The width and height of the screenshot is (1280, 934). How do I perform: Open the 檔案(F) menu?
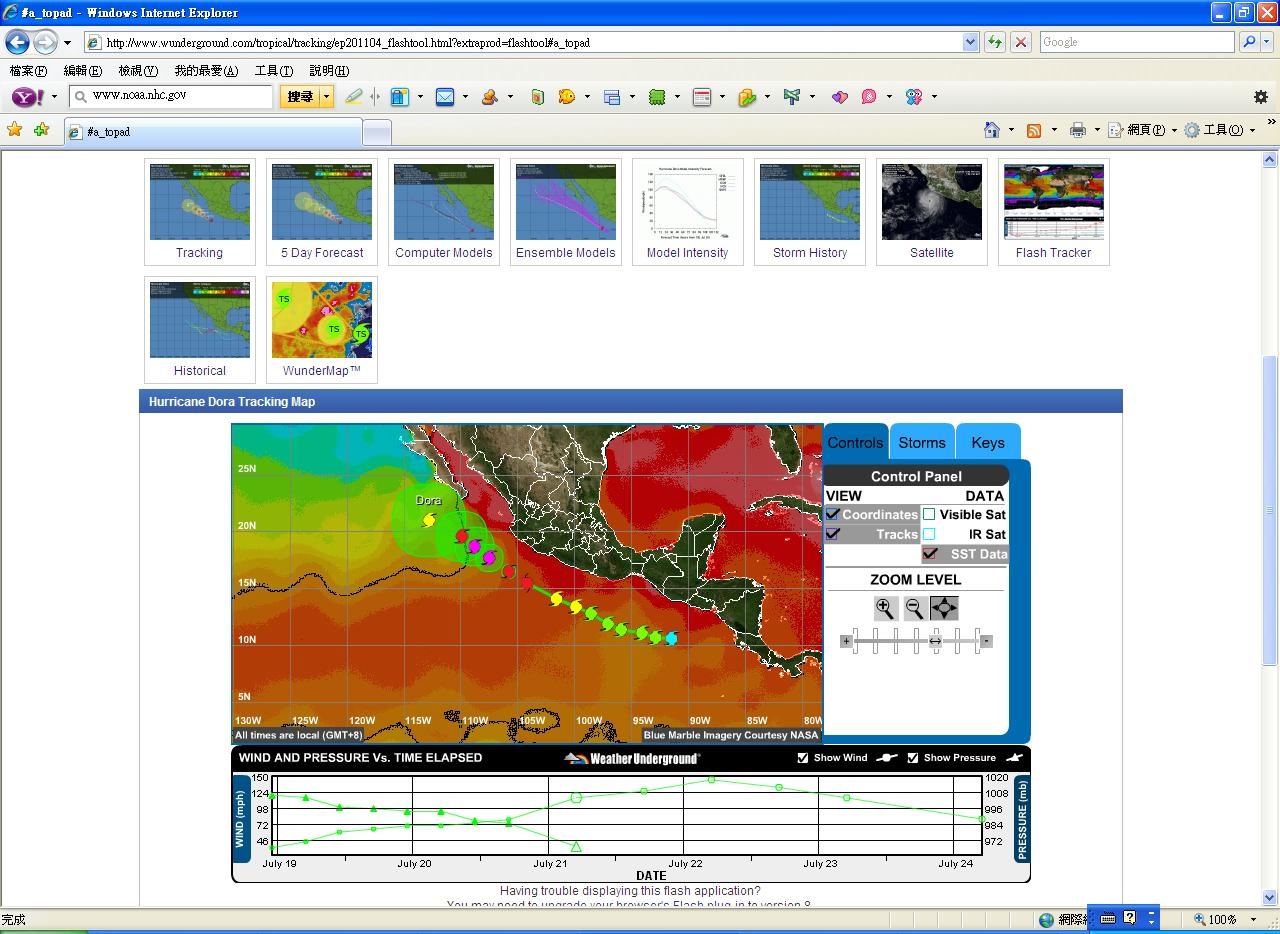28,70
